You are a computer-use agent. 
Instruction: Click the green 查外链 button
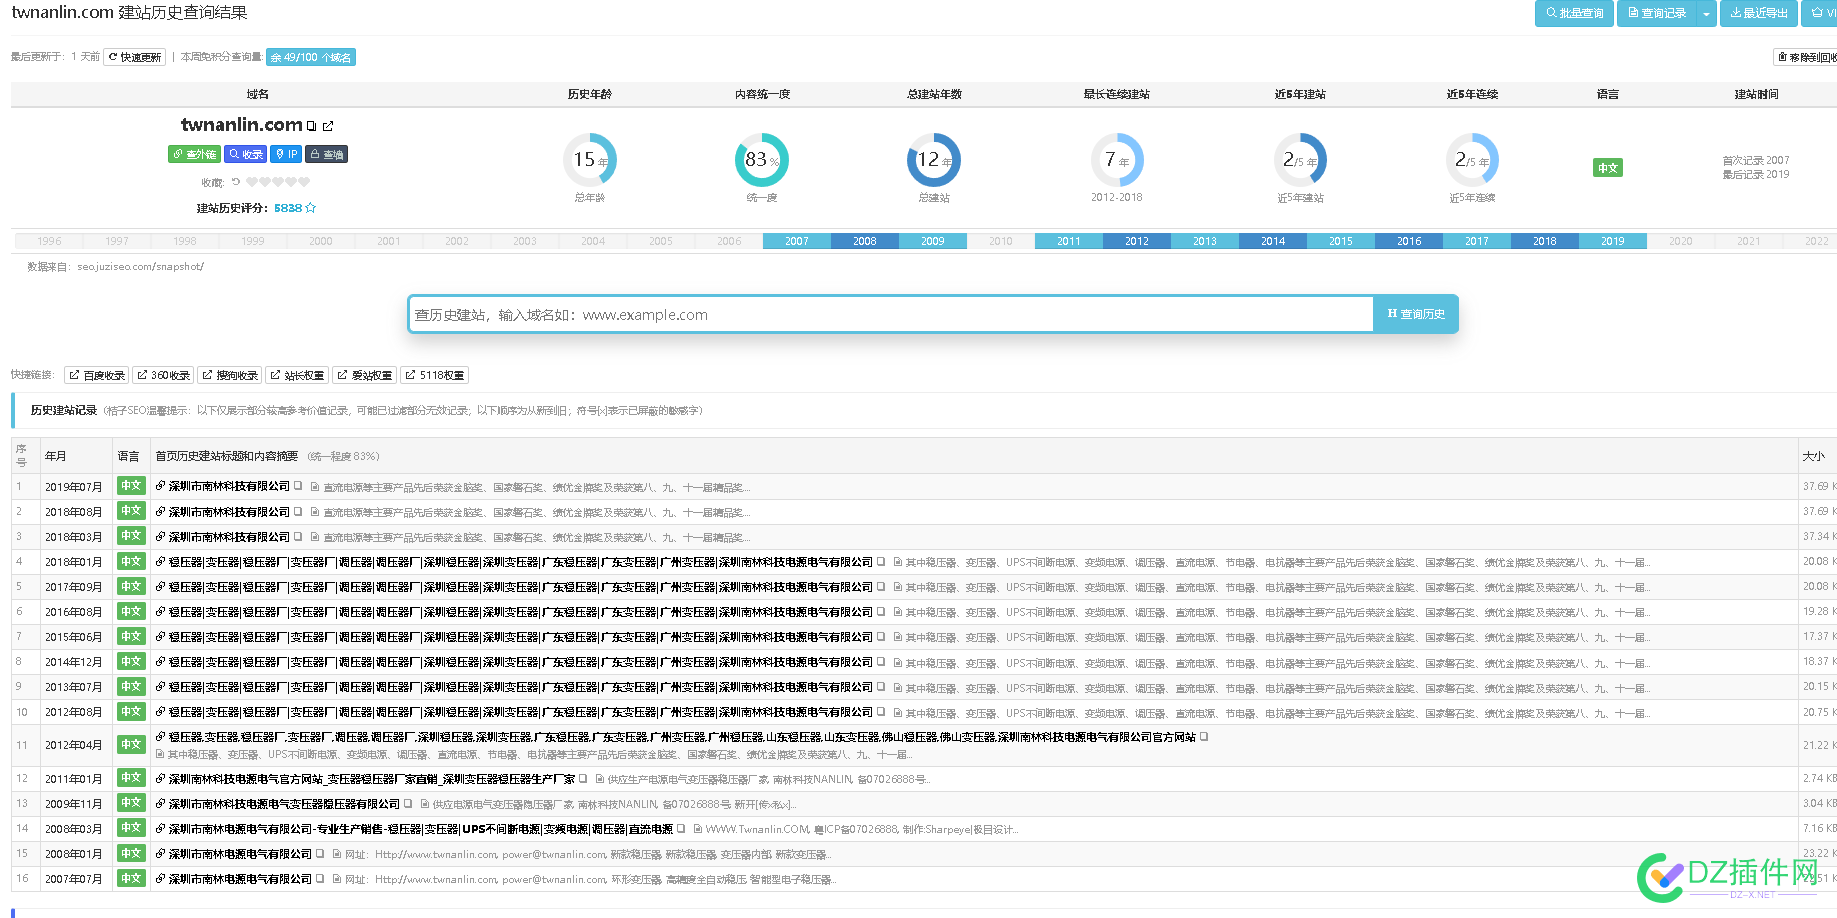[194, 154]
